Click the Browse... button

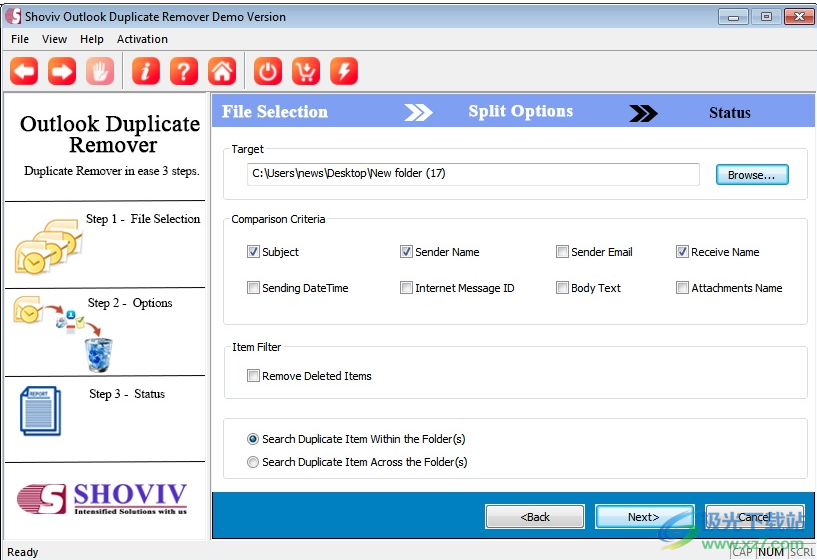pyautogui.click(x=752, y=175)
